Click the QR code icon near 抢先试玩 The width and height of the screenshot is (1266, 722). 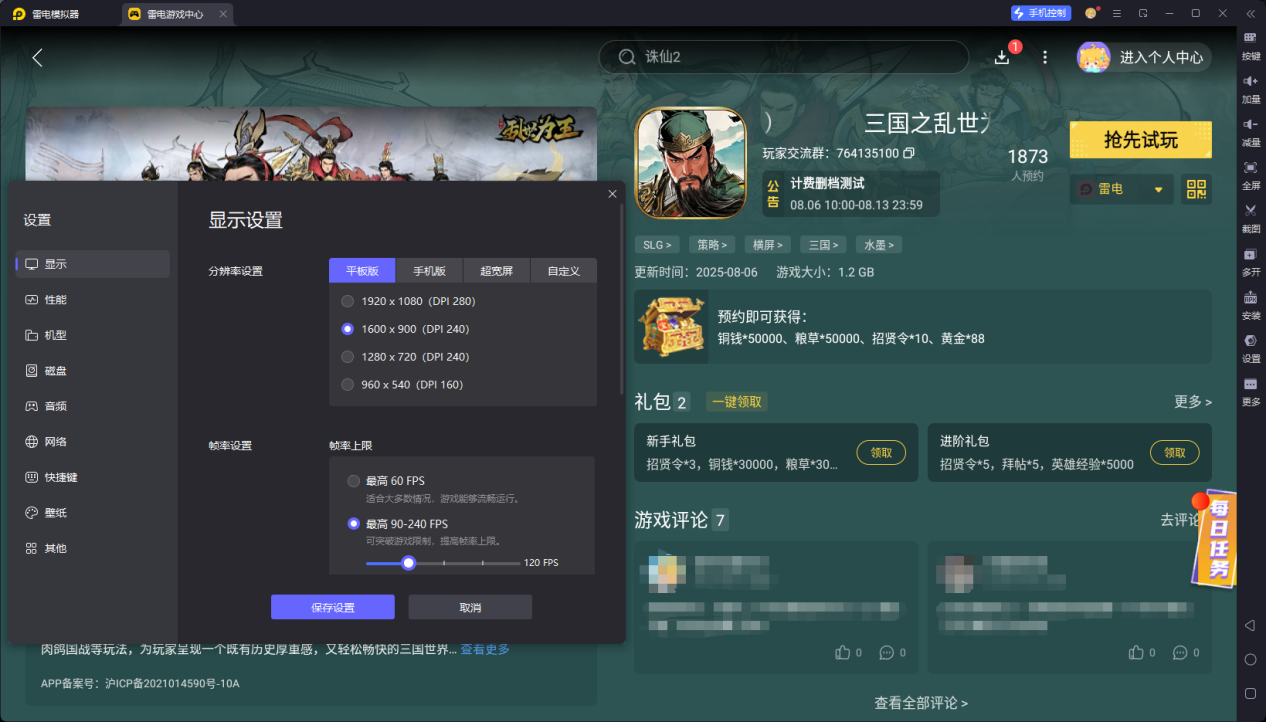(x=1196, y=189)
